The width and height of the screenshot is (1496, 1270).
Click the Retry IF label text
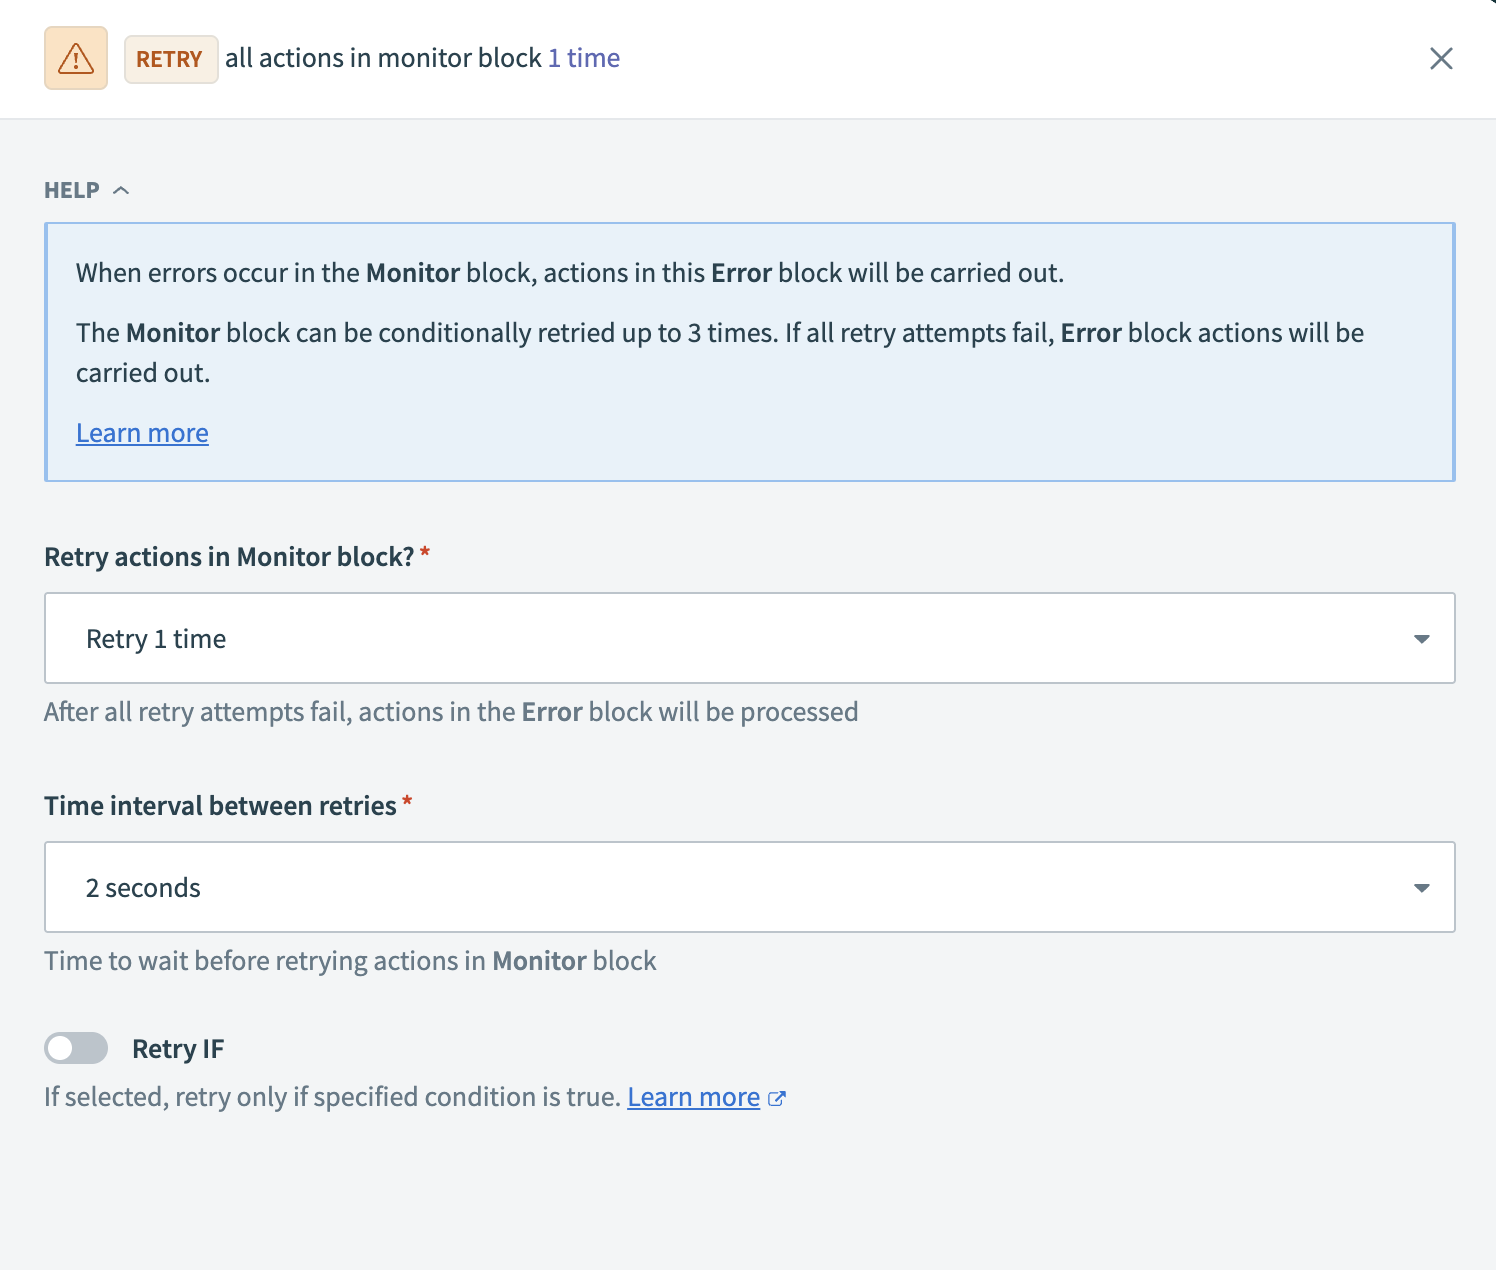(178, 1048)
